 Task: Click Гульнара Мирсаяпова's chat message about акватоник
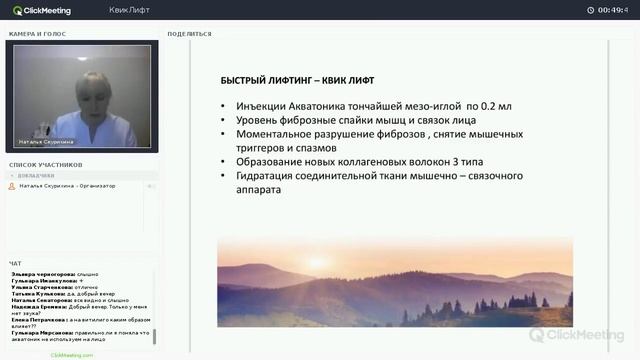click(x=80, y=336)
